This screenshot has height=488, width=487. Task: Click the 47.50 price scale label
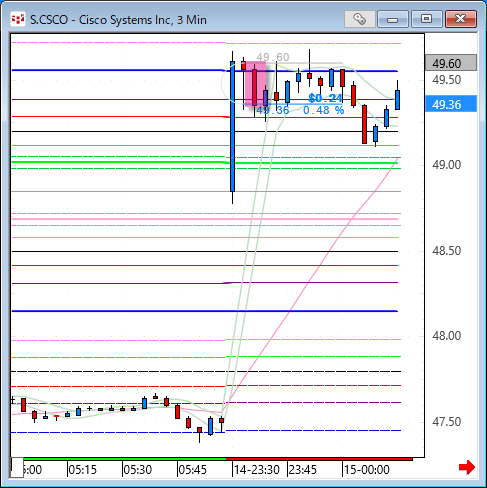coord(447,422)
